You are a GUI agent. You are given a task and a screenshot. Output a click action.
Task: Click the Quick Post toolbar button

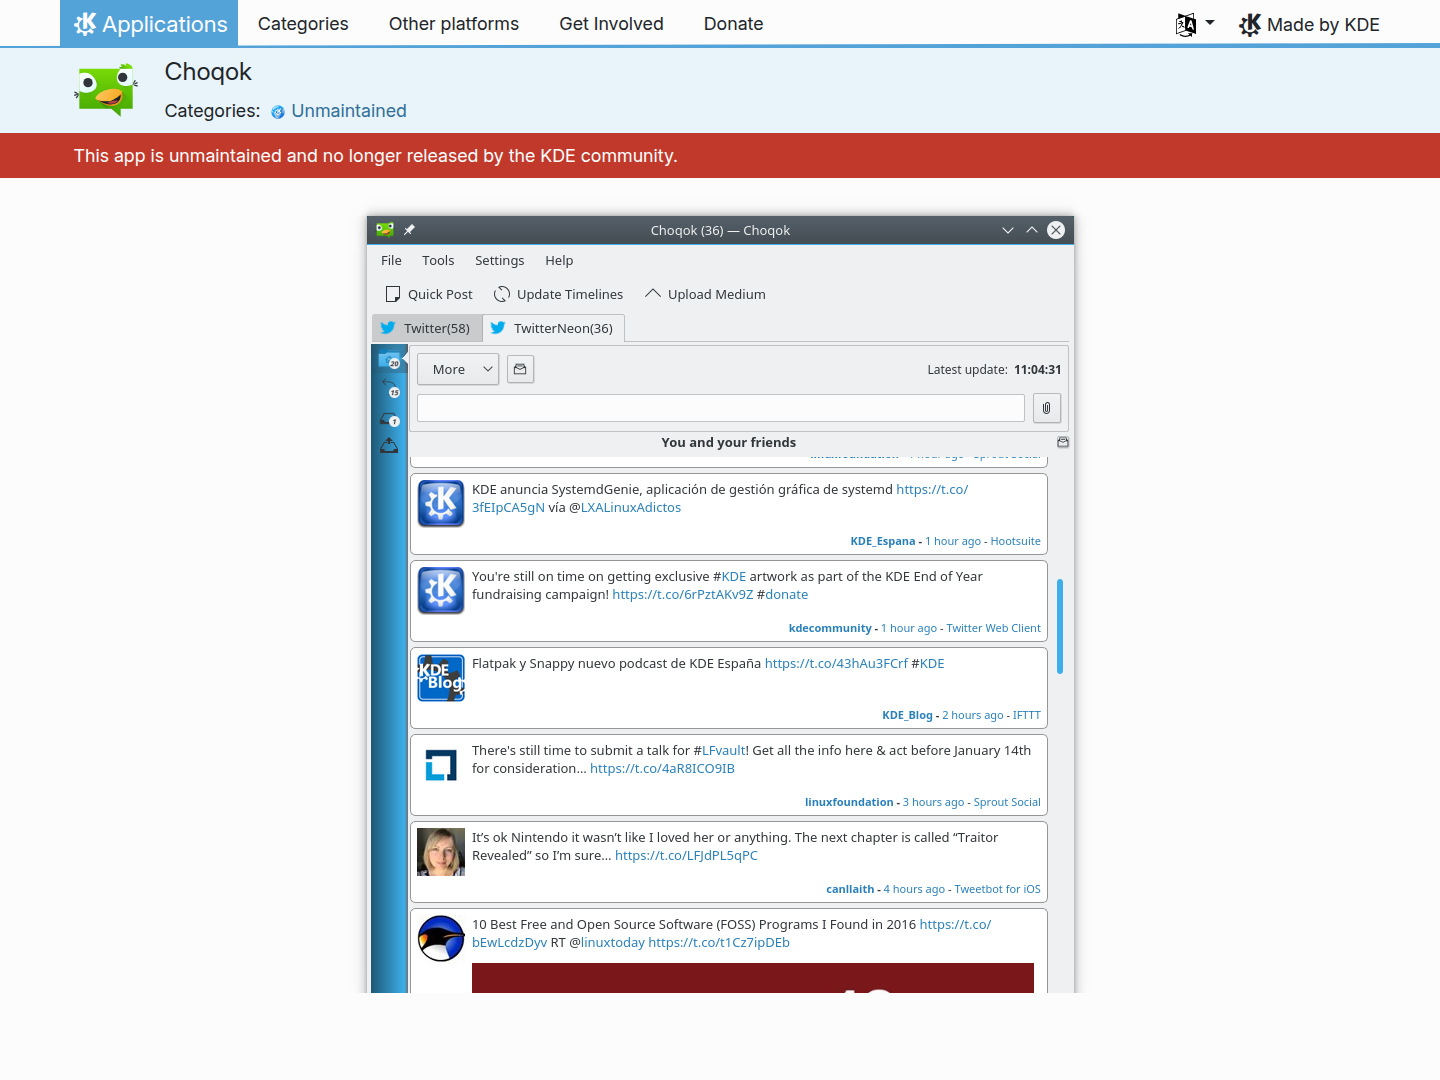429,294
